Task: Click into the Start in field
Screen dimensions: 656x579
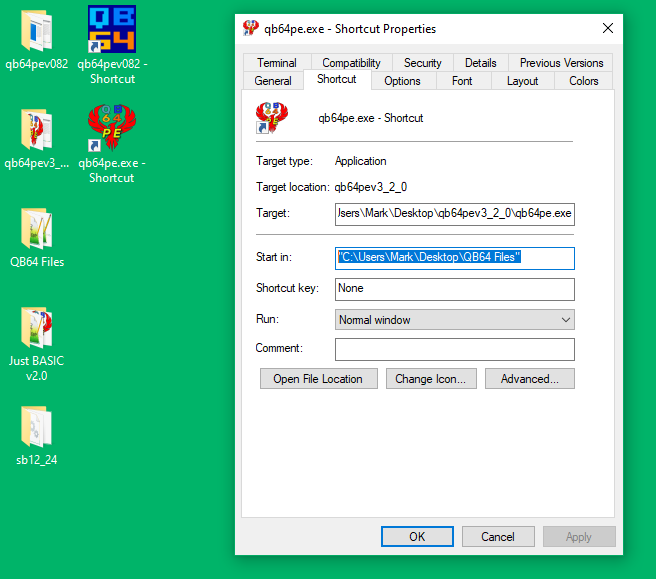Action: pyautogui.click(x=455, y=258)
